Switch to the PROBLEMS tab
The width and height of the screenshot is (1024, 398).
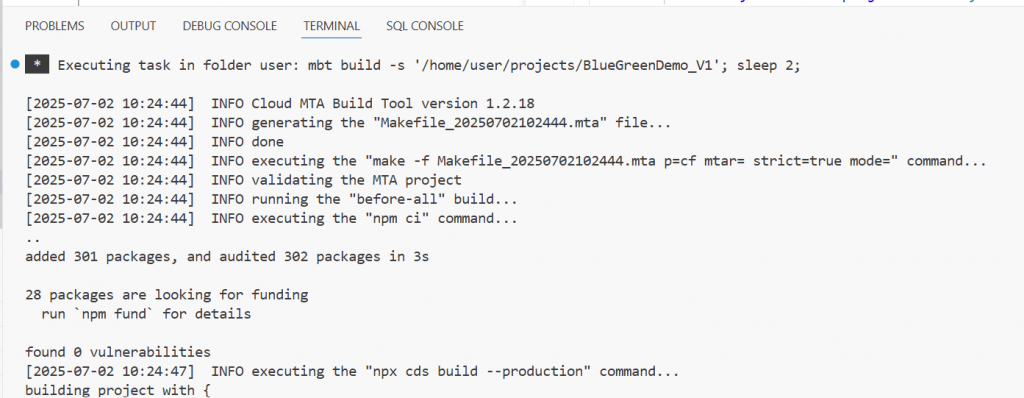click(x=55, y=26)
